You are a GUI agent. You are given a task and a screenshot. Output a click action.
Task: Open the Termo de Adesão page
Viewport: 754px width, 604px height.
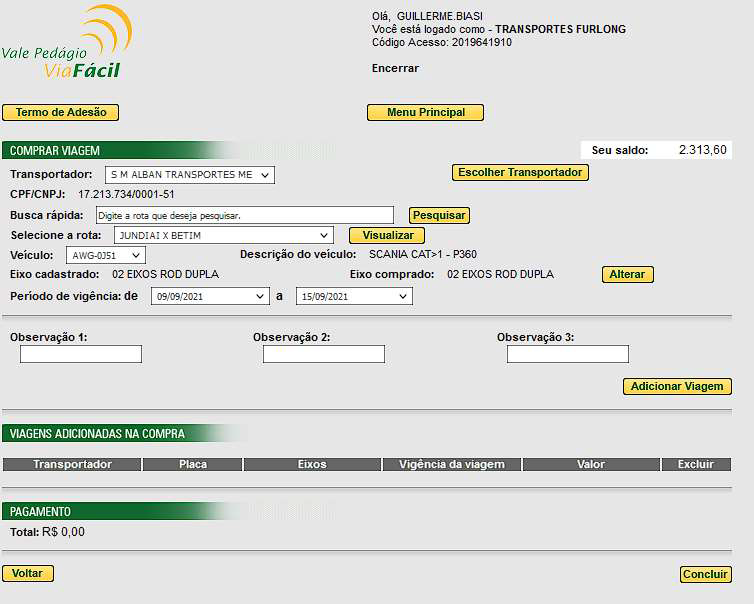click(x=60, y=113)
